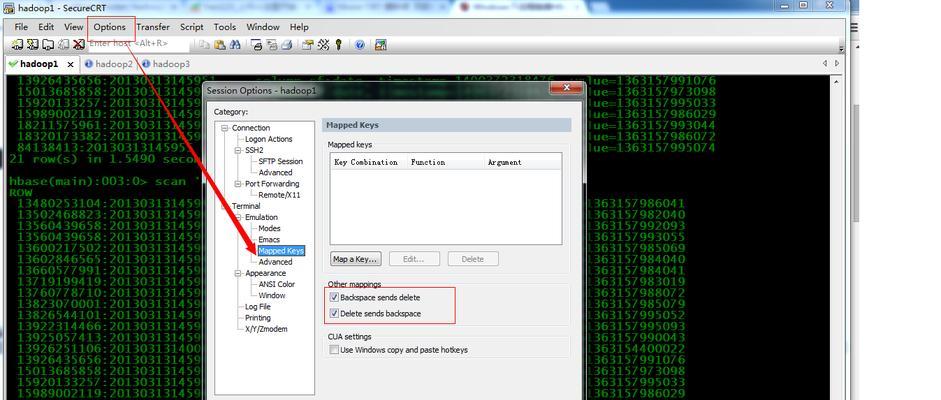Toggle Delete sends backspace checkbox
Screen dimensions: 941x400
[x=334, y=314]
